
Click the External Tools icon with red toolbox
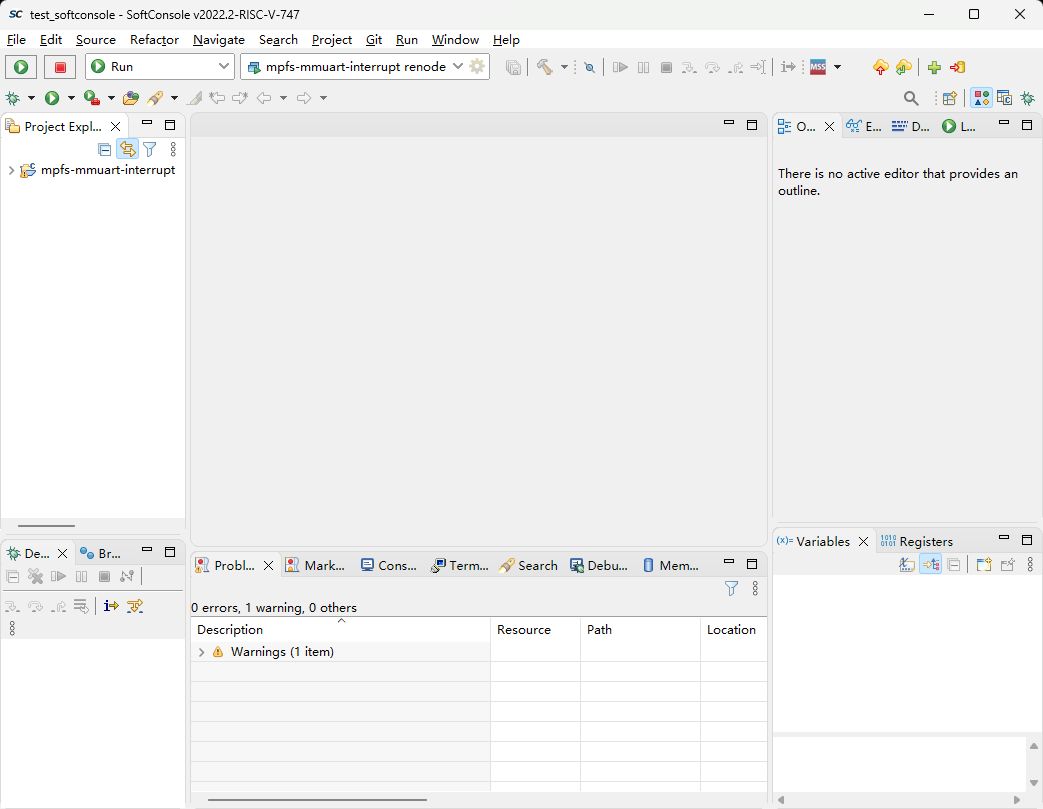[92, 98]
